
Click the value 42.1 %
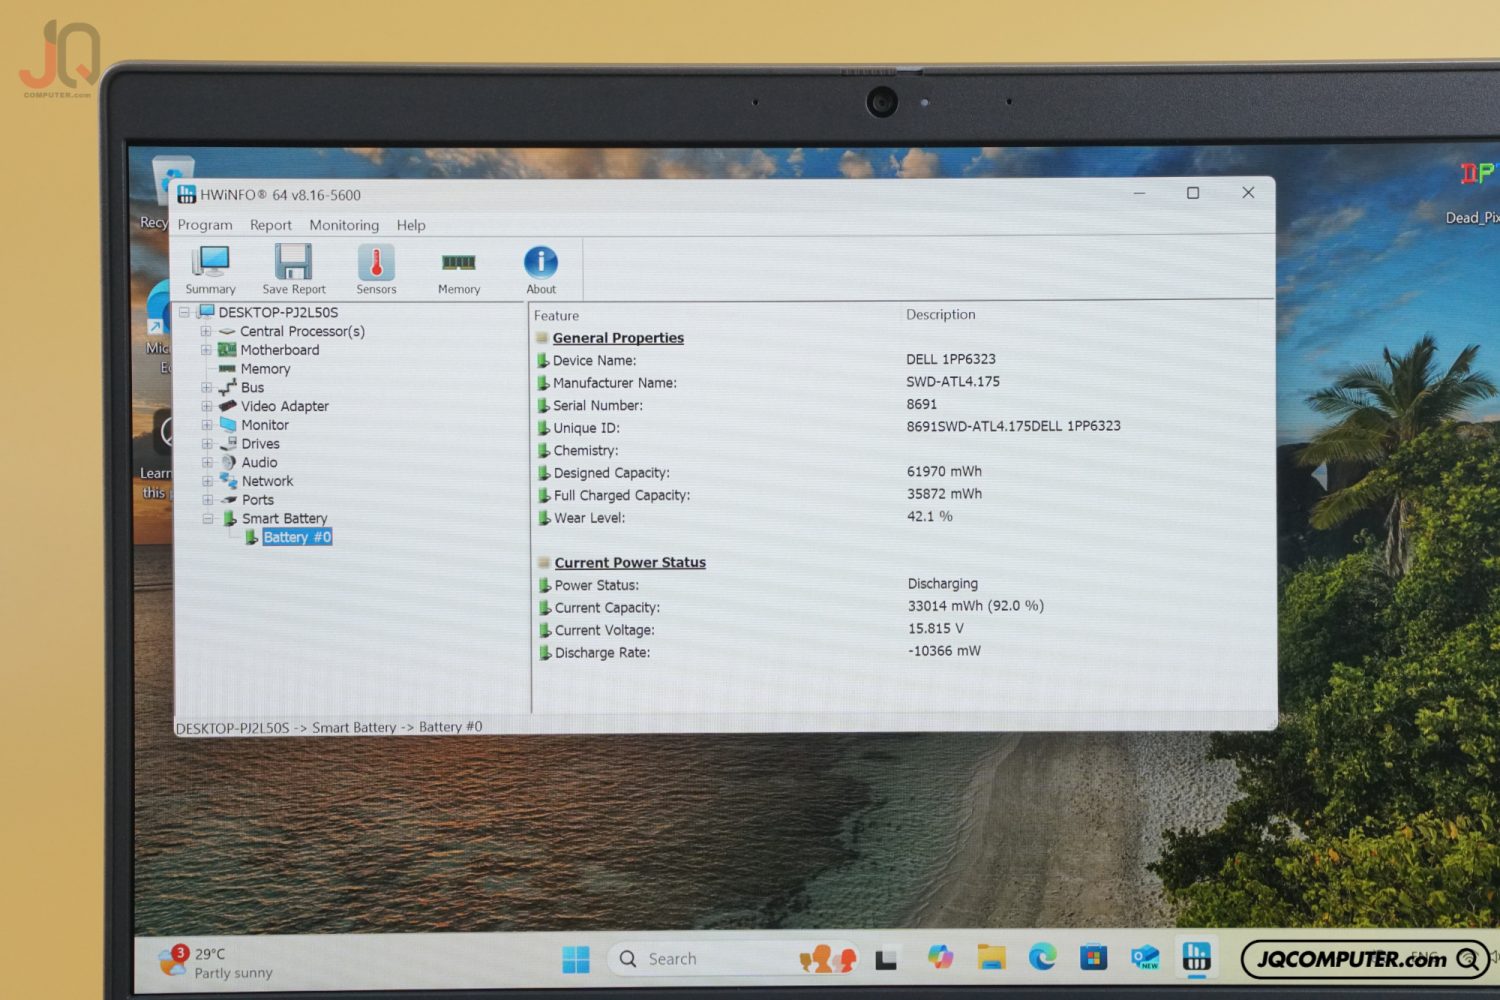929,516
